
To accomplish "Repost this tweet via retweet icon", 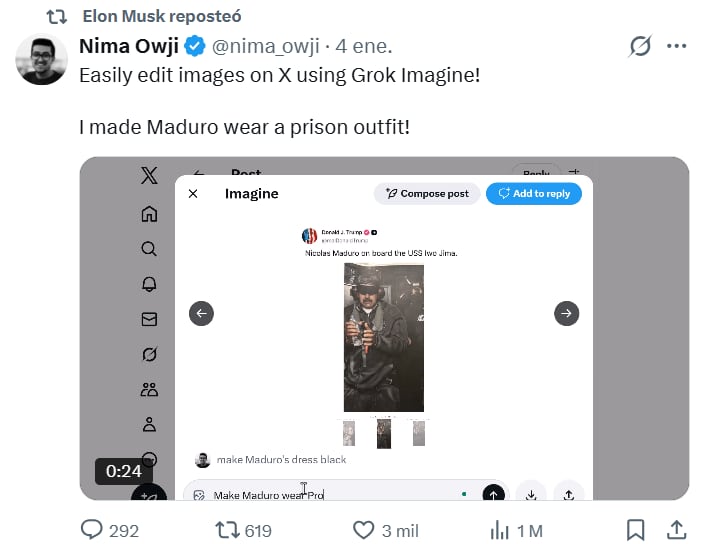I will click(x=228, y=529).
